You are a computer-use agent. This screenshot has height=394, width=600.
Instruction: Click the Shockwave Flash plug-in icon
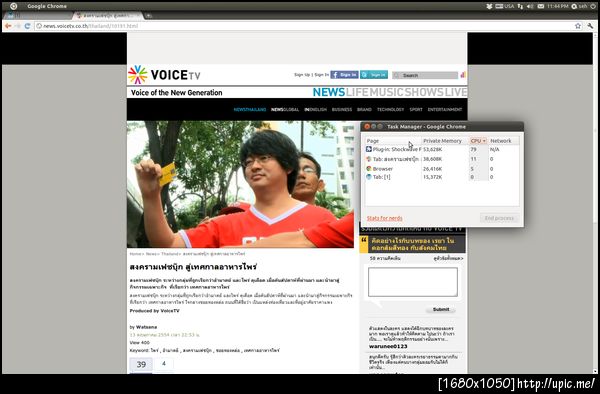[x=369, y=149]
